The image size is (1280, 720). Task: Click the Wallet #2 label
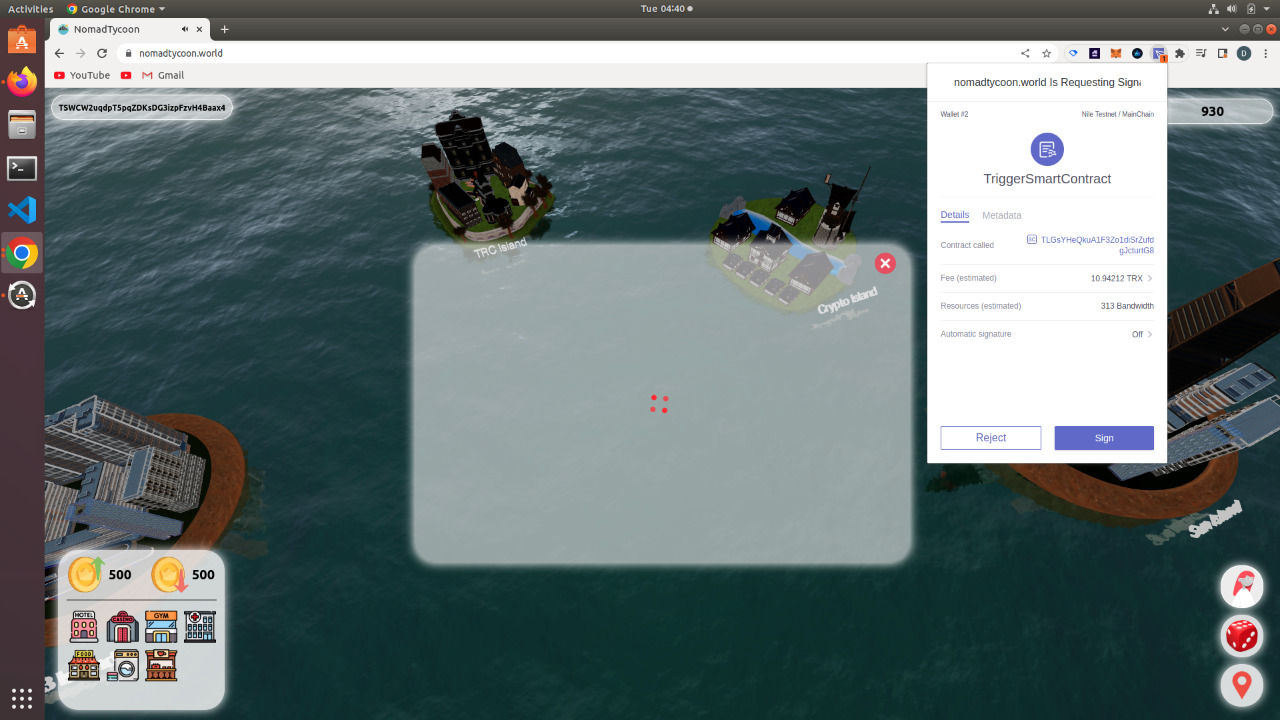[x=954, y=114]
